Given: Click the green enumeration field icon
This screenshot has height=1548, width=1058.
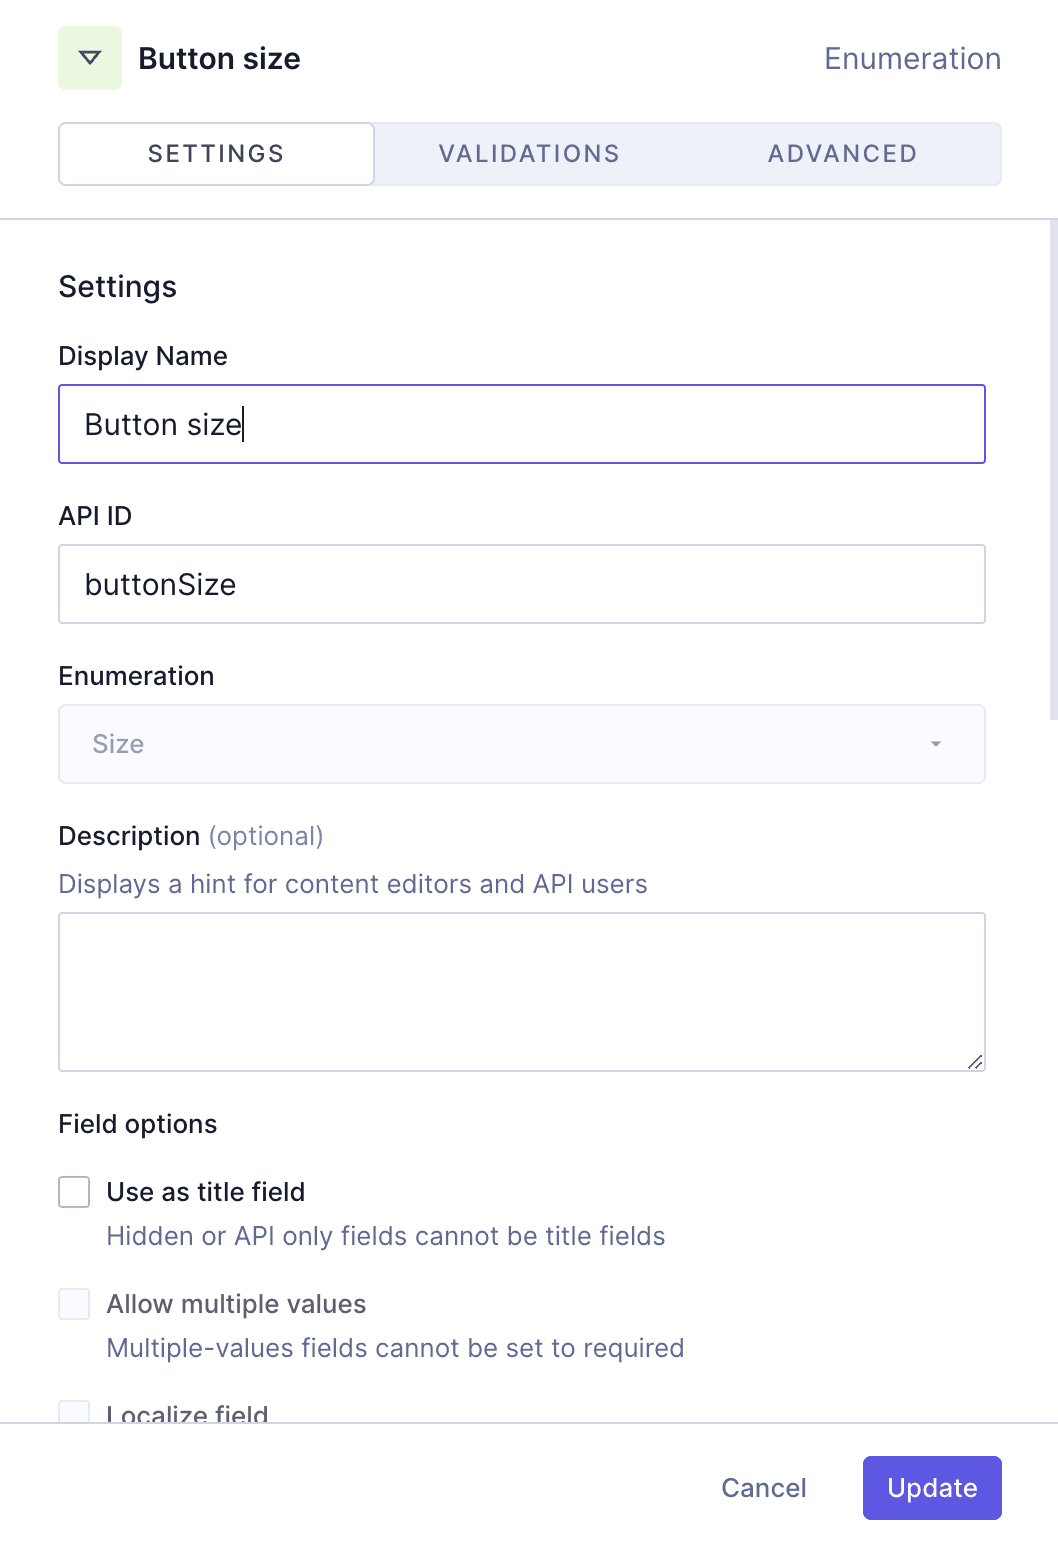Looking at the screenshot, I should (88, 57).
